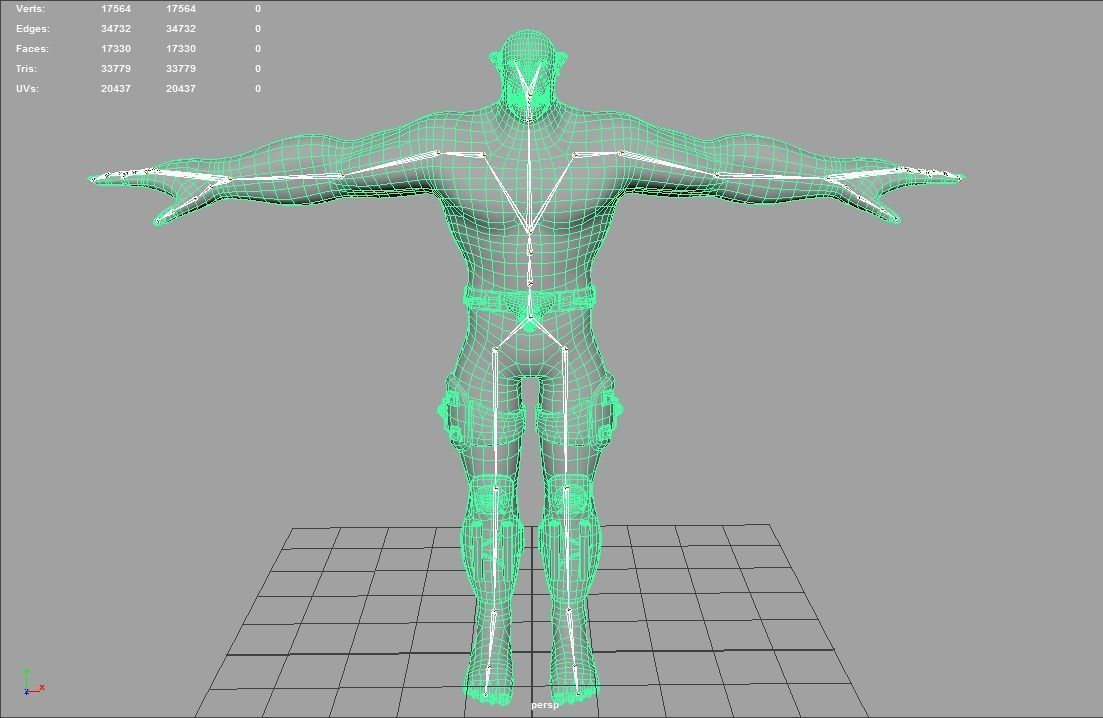Click the 0 value in the Faces row
Screen dimensions: 1103x718
coord(258,49)
